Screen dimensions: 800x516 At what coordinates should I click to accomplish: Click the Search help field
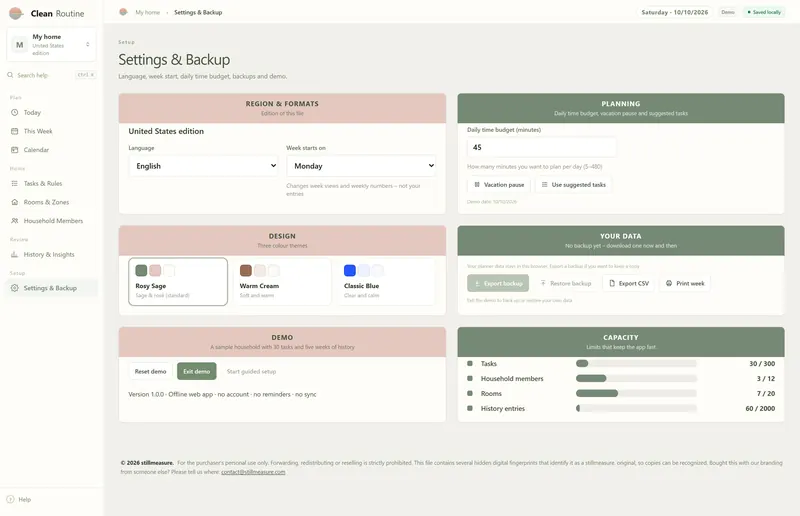(51, 75)
